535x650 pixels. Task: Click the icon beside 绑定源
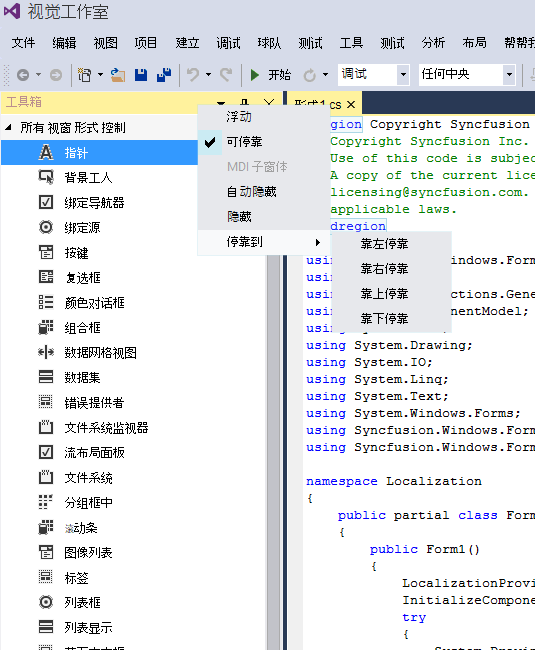[x=46, y=227]
